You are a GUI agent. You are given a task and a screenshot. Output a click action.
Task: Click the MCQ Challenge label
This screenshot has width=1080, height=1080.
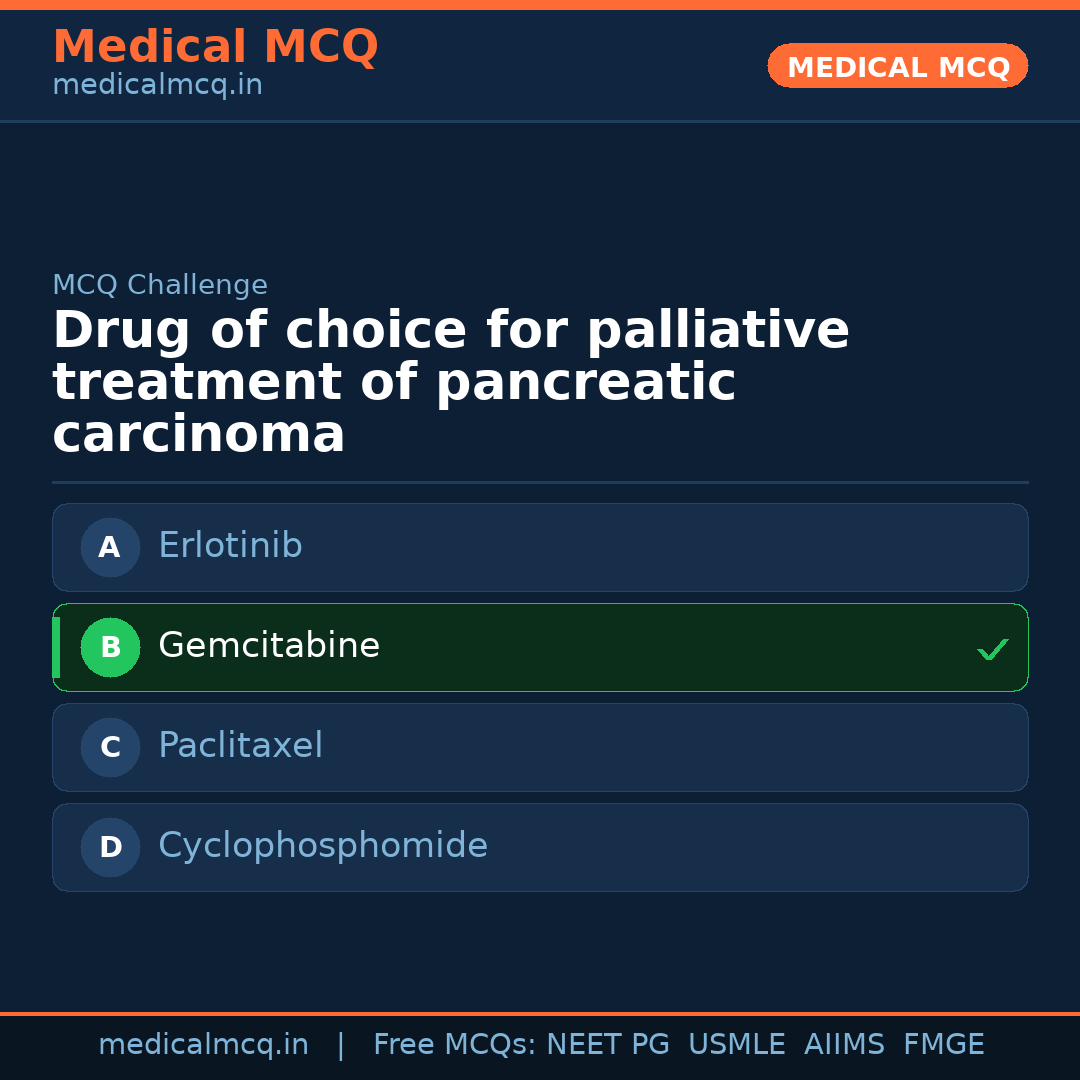click(x=160, y=285)
